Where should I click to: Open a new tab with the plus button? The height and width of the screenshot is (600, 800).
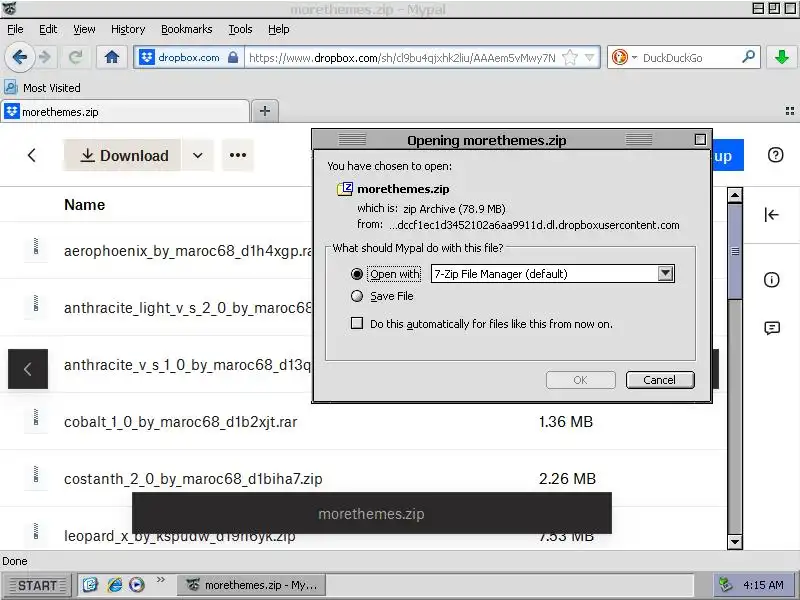click(x=265, y=111)
